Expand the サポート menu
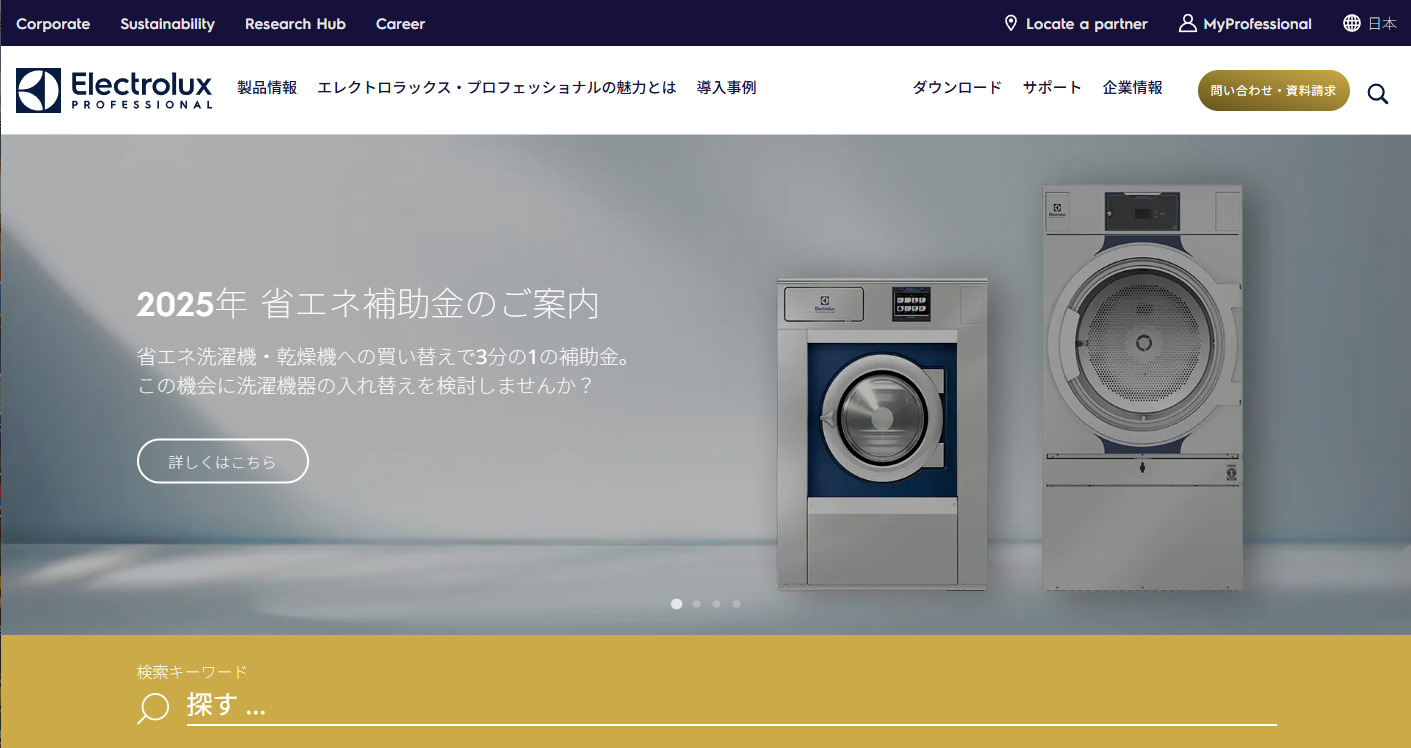This screenshot has height=748, width=1411. point(1052,88)
